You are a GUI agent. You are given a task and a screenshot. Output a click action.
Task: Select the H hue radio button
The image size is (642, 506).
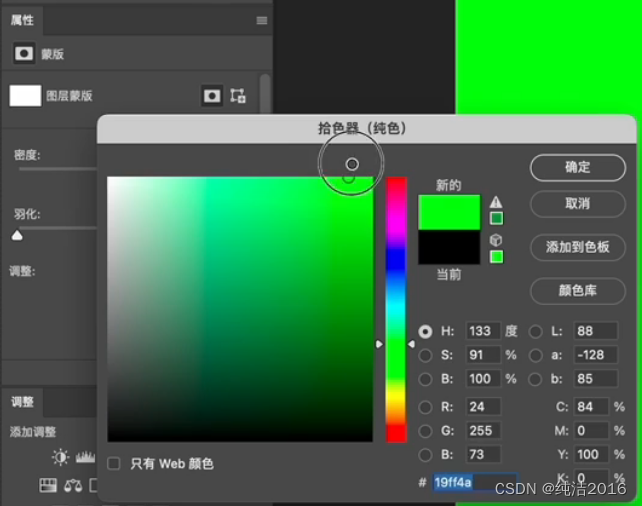(425, 331)
